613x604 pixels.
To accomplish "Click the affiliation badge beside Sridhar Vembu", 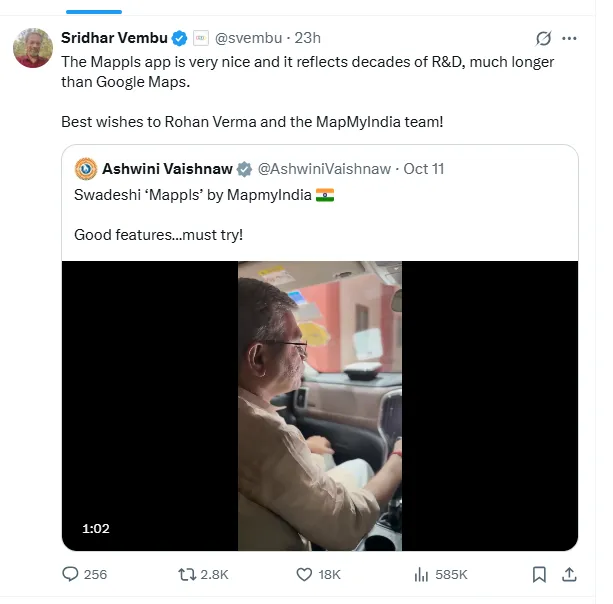I will point(200,38).
